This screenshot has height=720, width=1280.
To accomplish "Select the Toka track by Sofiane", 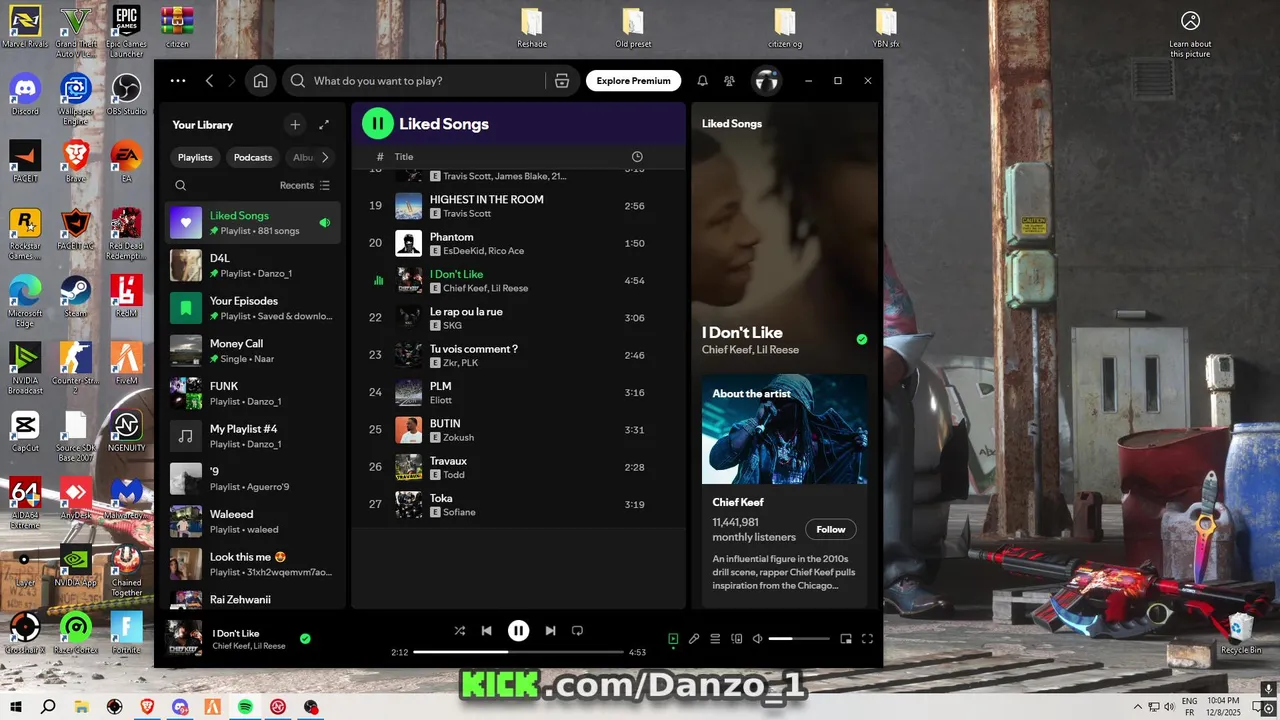I will click(x=518, y=505).
